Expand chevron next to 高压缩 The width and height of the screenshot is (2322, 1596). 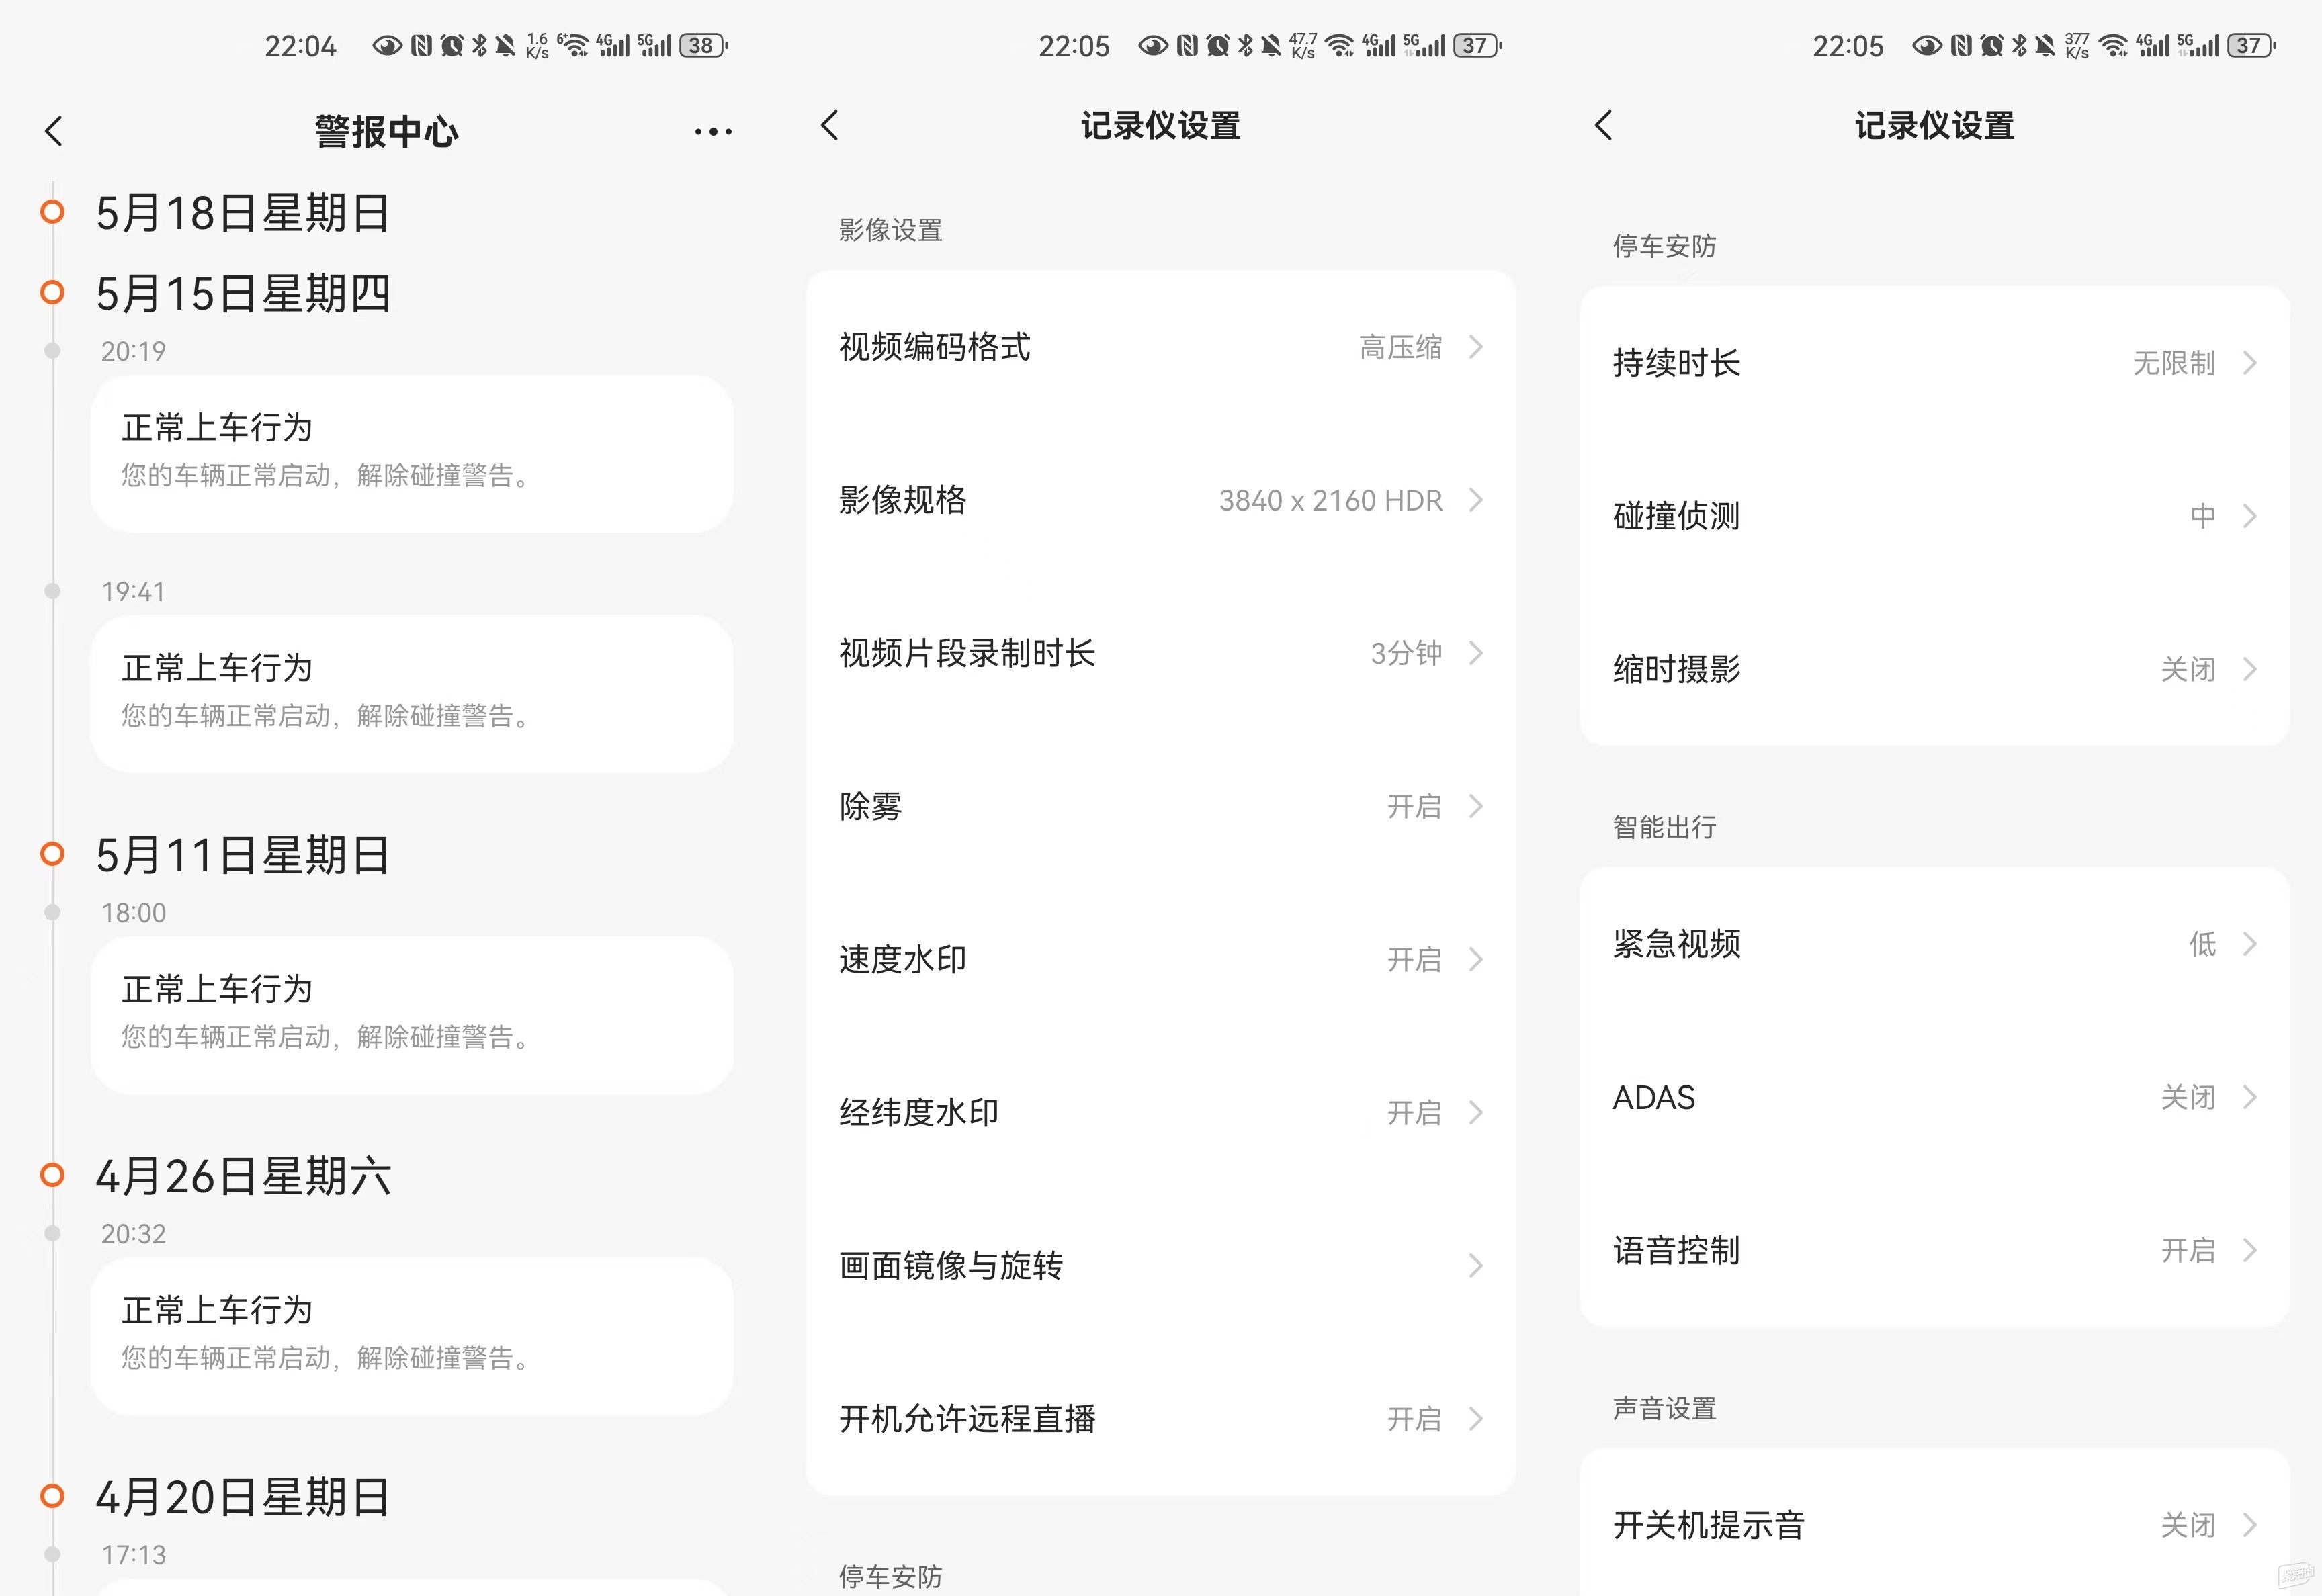[x=1476, y=347]
